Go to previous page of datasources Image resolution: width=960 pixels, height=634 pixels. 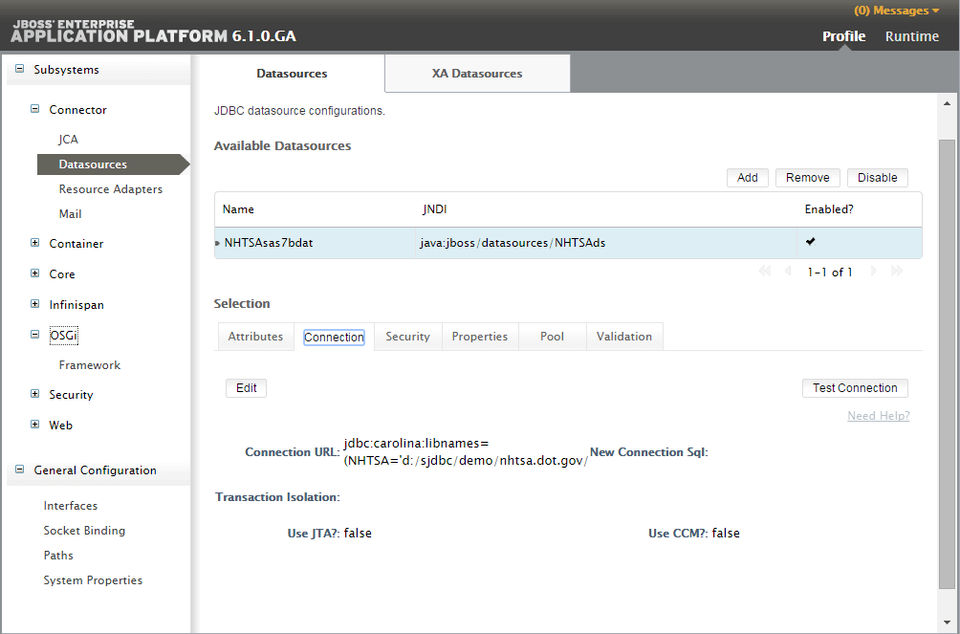[x=788, y=271]
